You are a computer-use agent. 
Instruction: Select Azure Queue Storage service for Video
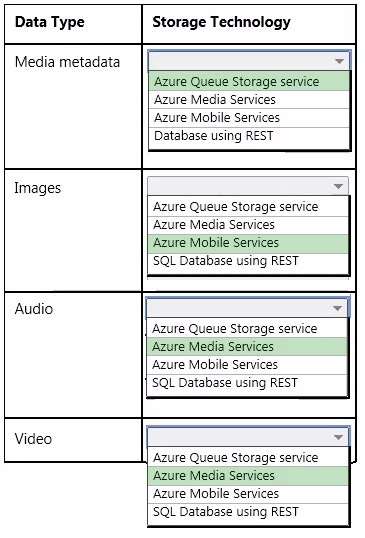(248, 458)
